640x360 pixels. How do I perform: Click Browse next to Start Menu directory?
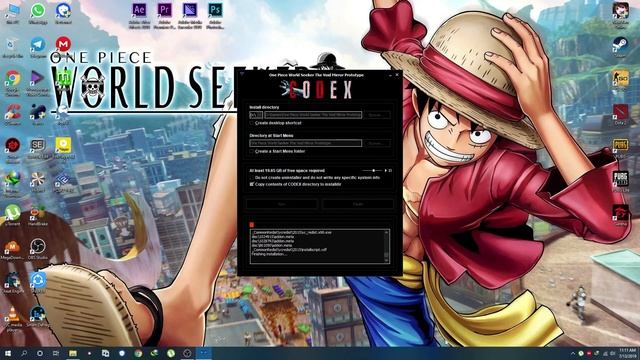click(x=377, y=143)
